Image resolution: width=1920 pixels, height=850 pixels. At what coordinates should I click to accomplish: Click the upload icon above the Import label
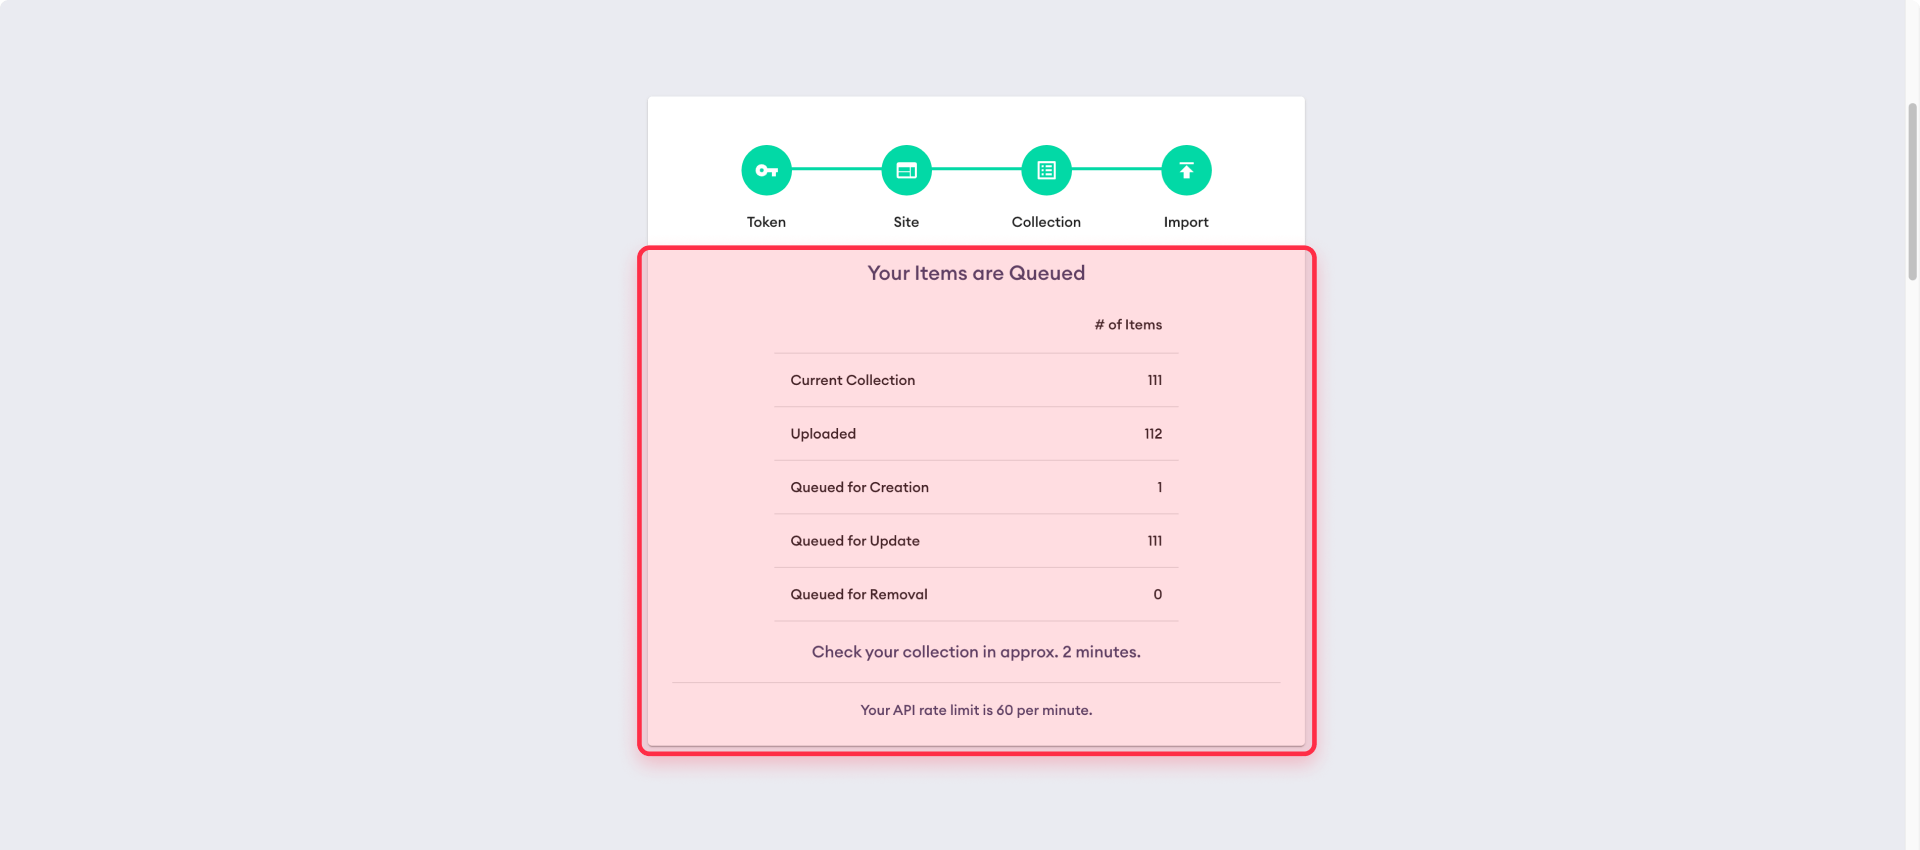1186,170
